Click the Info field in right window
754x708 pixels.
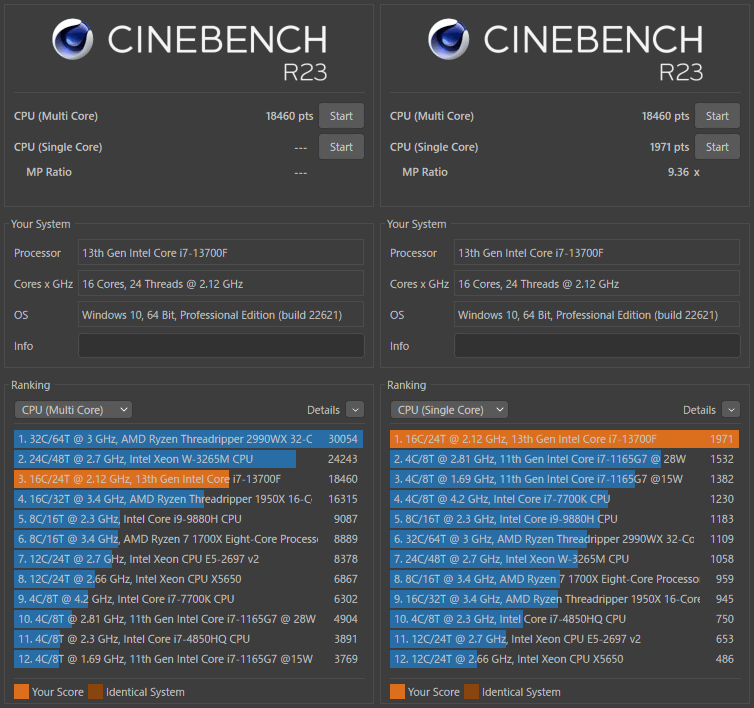(x=597, y=346)
